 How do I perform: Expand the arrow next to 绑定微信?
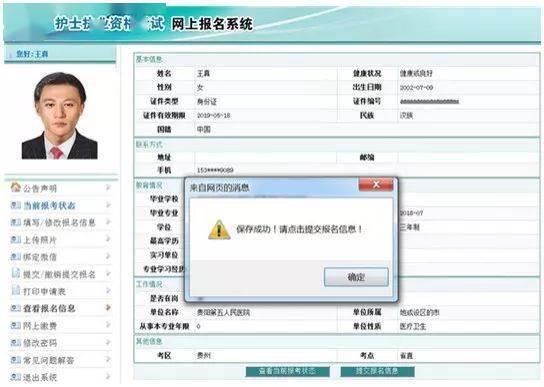(108, 256)
